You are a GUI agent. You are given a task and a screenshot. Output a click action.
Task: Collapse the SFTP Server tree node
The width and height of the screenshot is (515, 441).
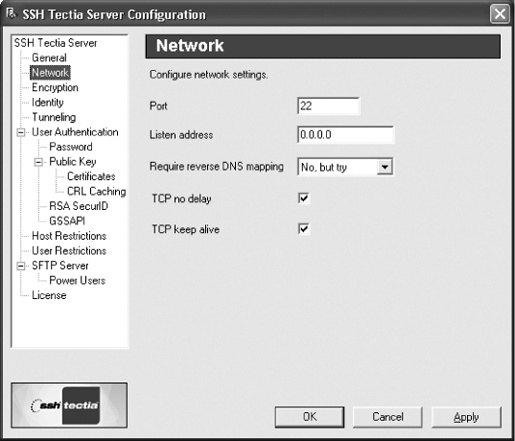[x=21, y=266]
